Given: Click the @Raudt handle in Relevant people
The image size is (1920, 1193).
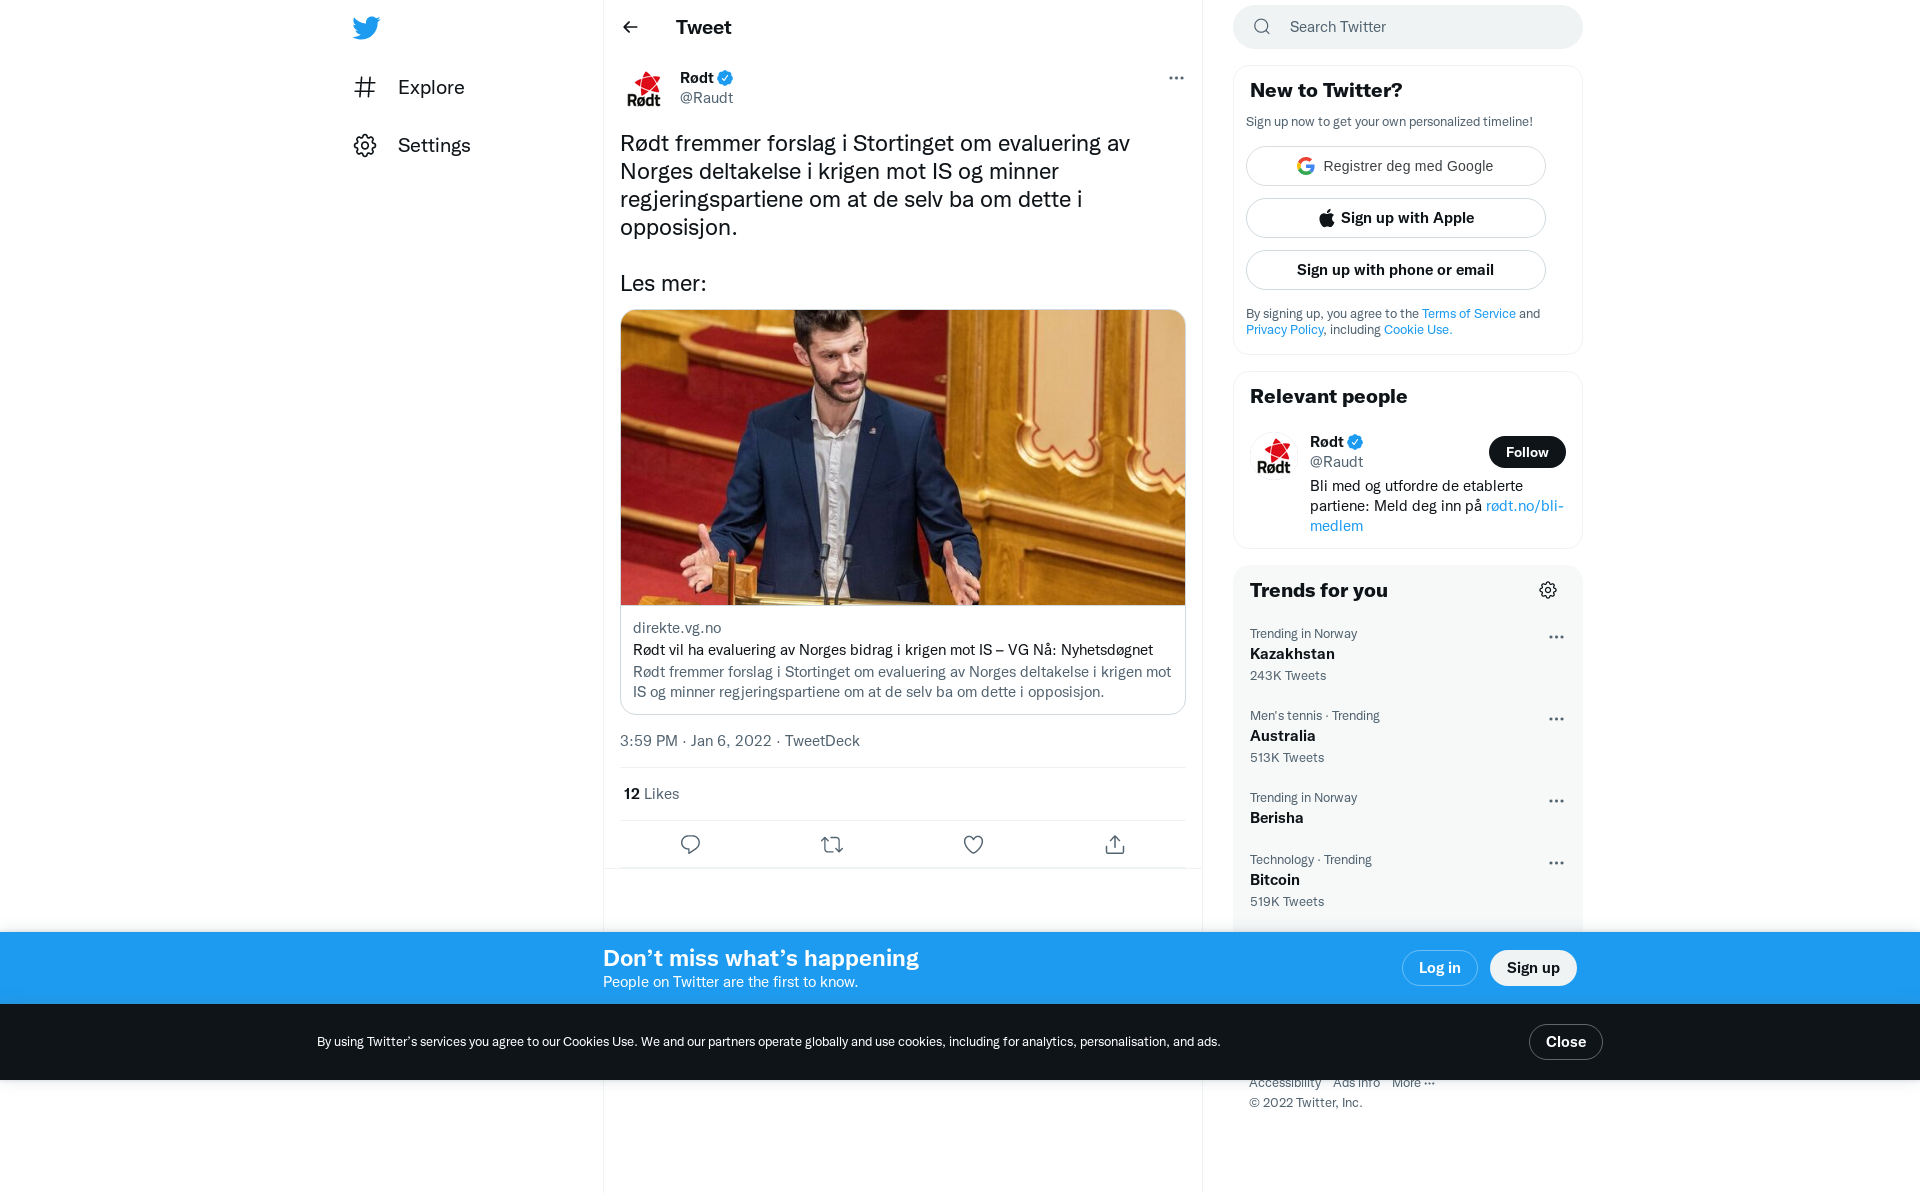Looking at the screenshot, I should point(1336,462).
